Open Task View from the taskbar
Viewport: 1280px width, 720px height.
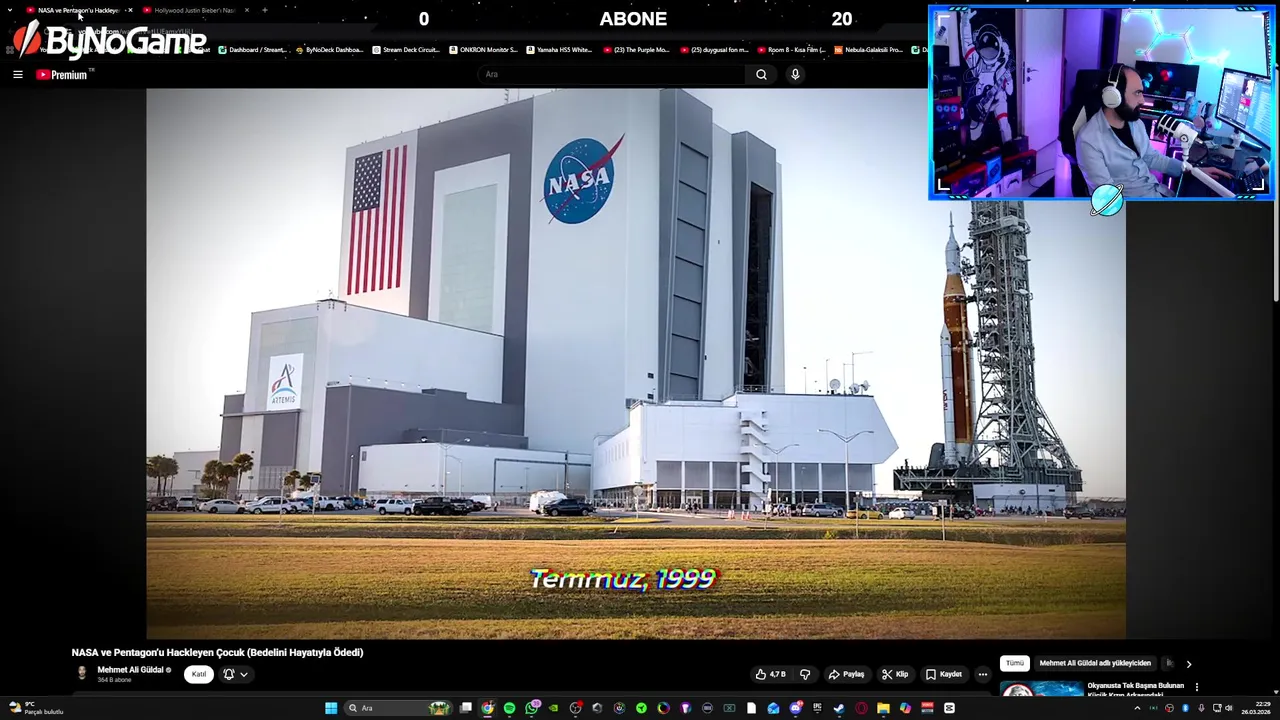[x=465, y=708]
